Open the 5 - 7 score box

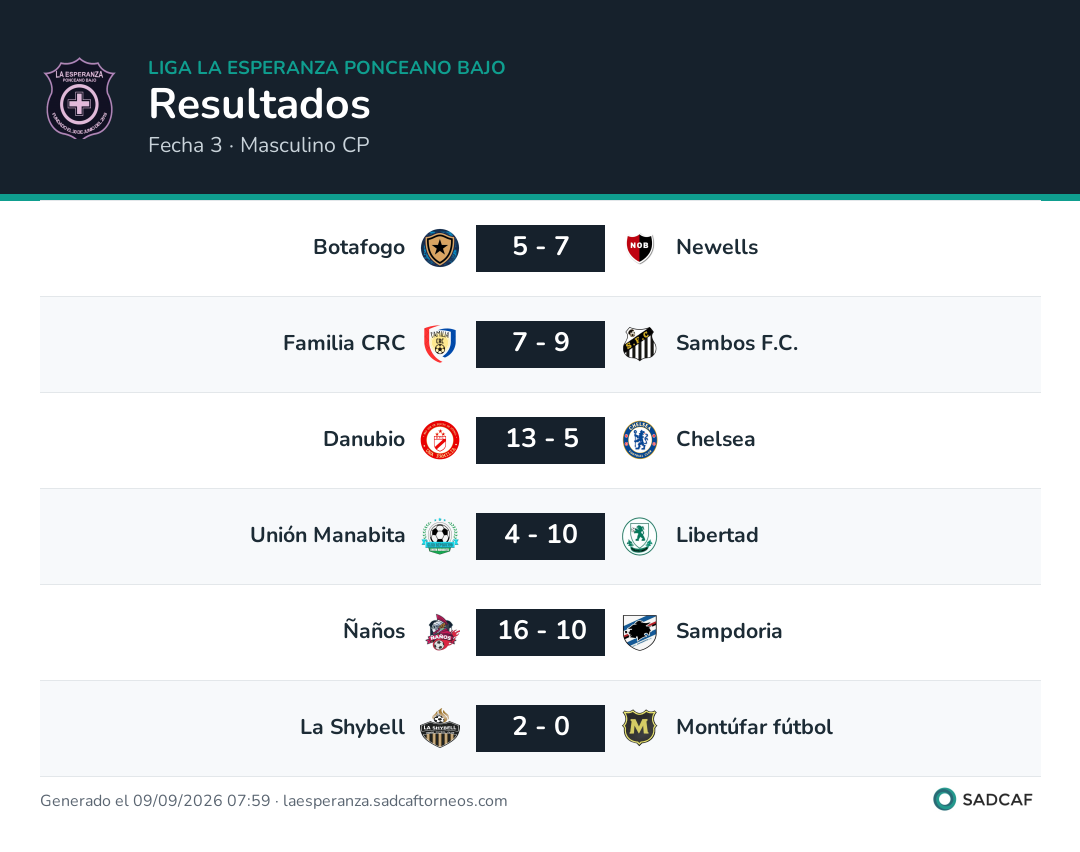pos(540,248)
